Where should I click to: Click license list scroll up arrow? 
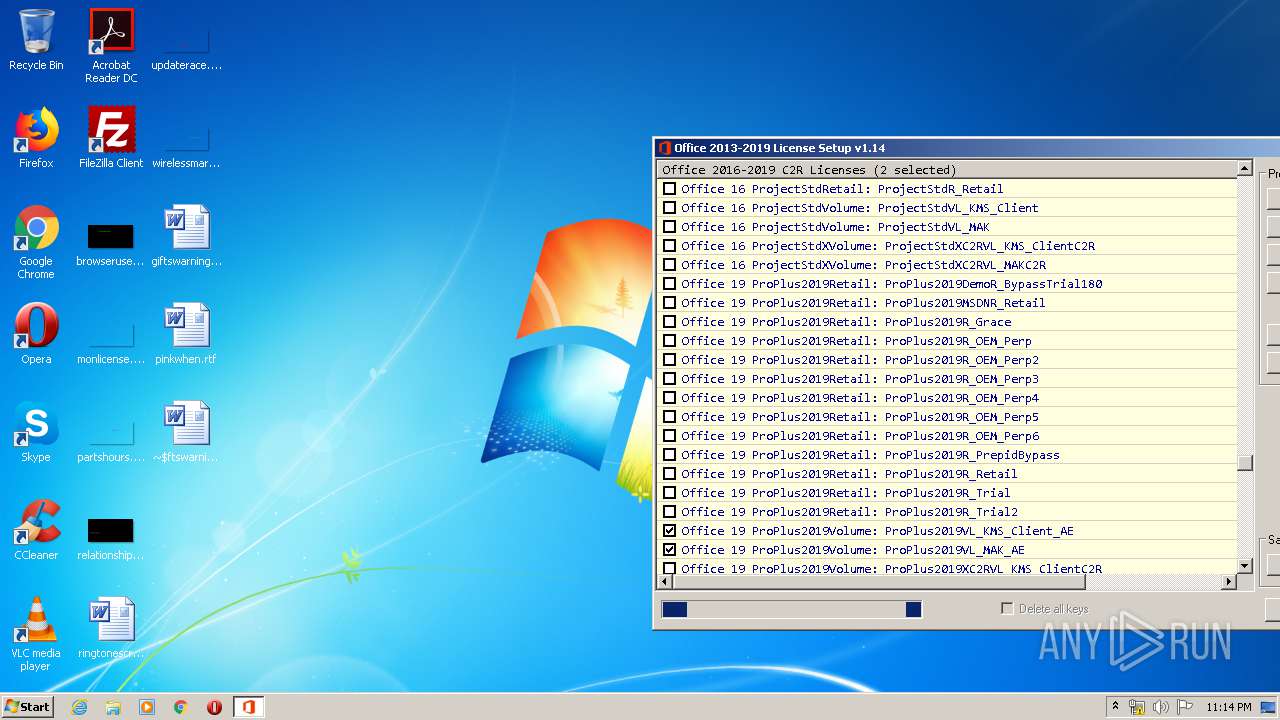point(1245,168)
